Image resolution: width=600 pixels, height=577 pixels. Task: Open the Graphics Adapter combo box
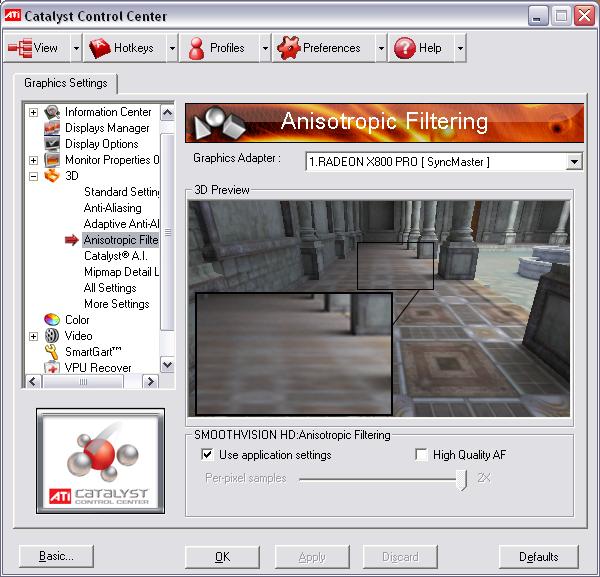tap(444, 162)
